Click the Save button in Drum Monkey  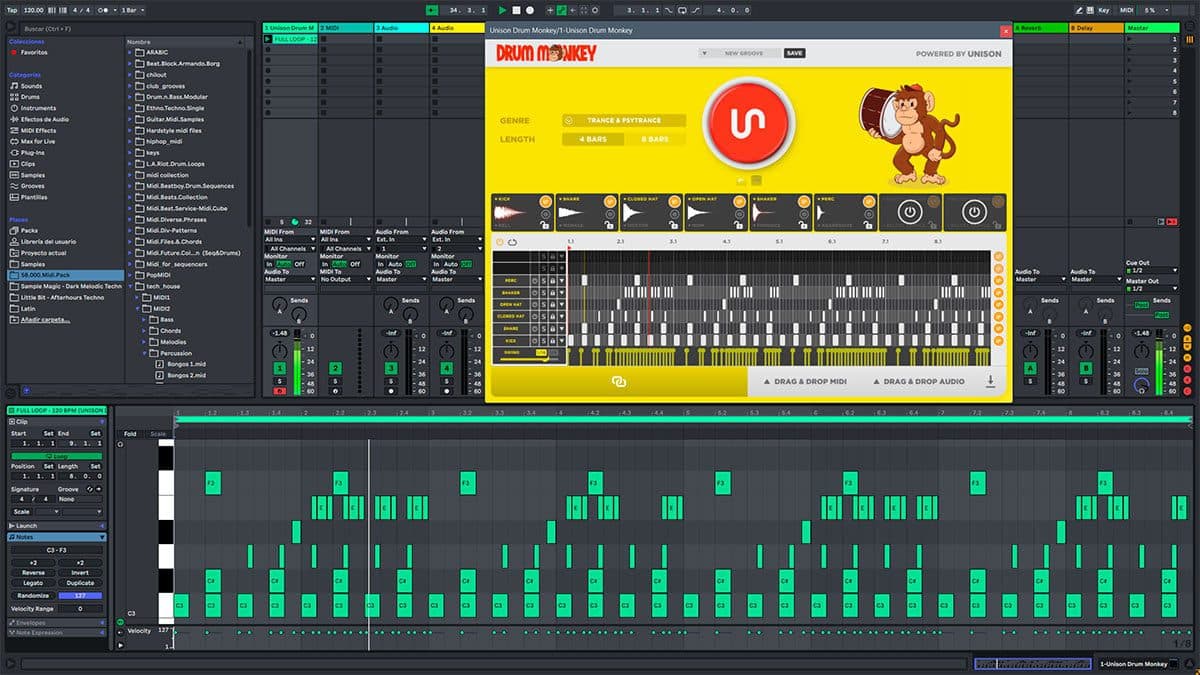tap(794, 53)
